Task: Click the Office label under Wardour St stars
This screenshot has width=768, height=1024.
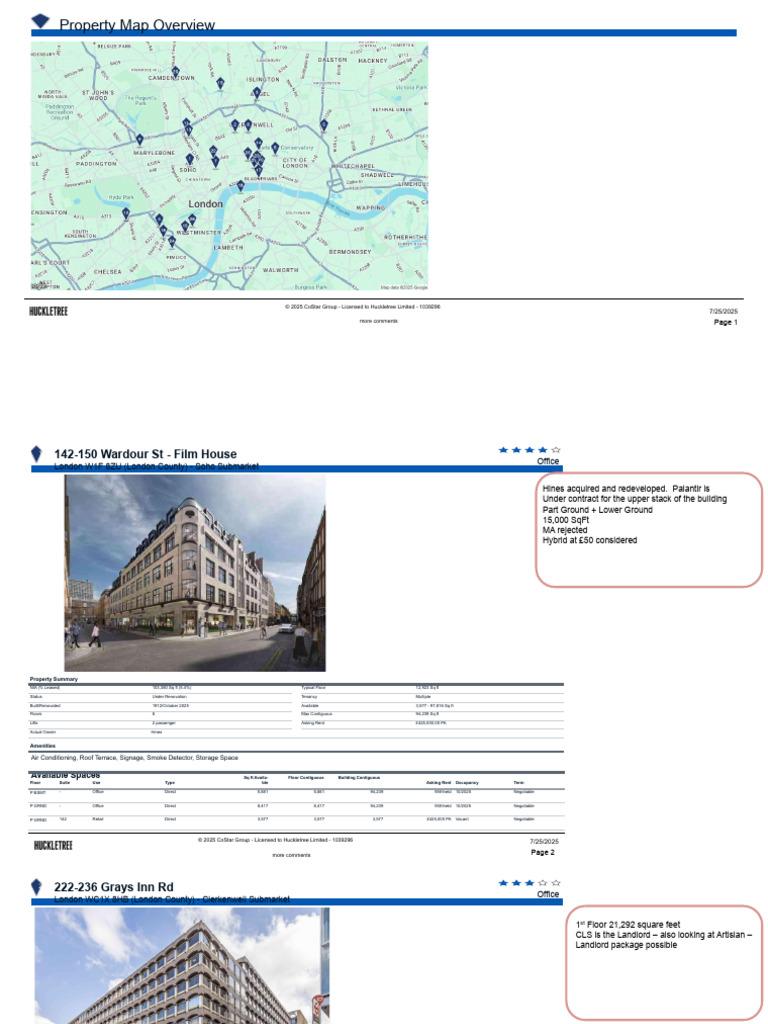Action: coord(548,461)
